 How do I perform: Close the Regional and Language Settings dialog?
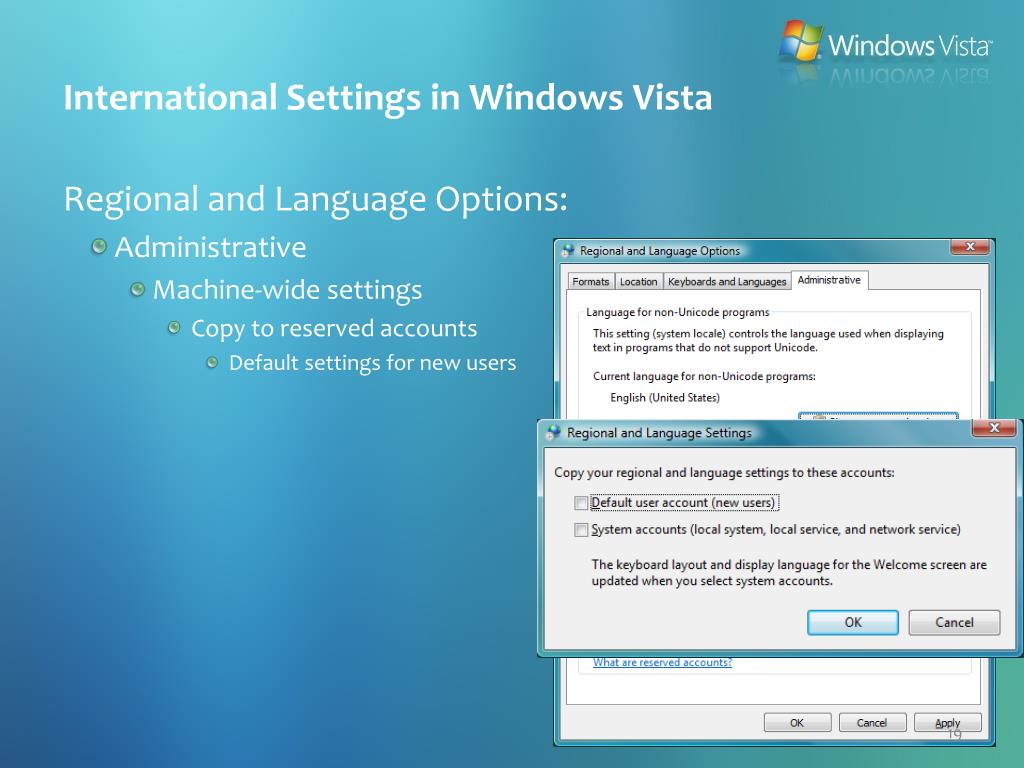pos(994,428)
